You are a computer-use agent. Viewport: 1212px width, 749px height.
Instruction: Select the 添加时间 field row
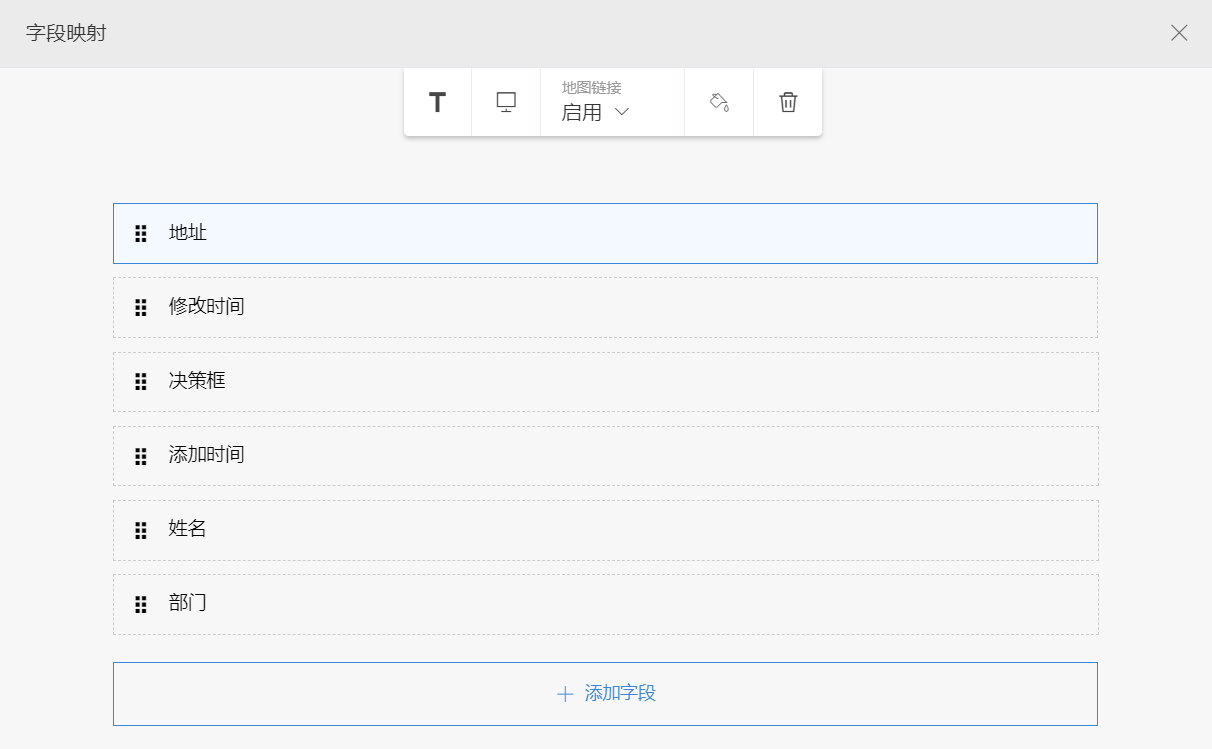pos(605,456)
